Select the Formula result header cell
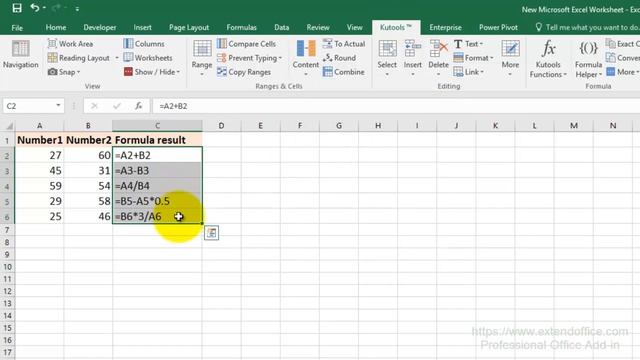This screenshot has width=640, height=360. pos(157,140)
